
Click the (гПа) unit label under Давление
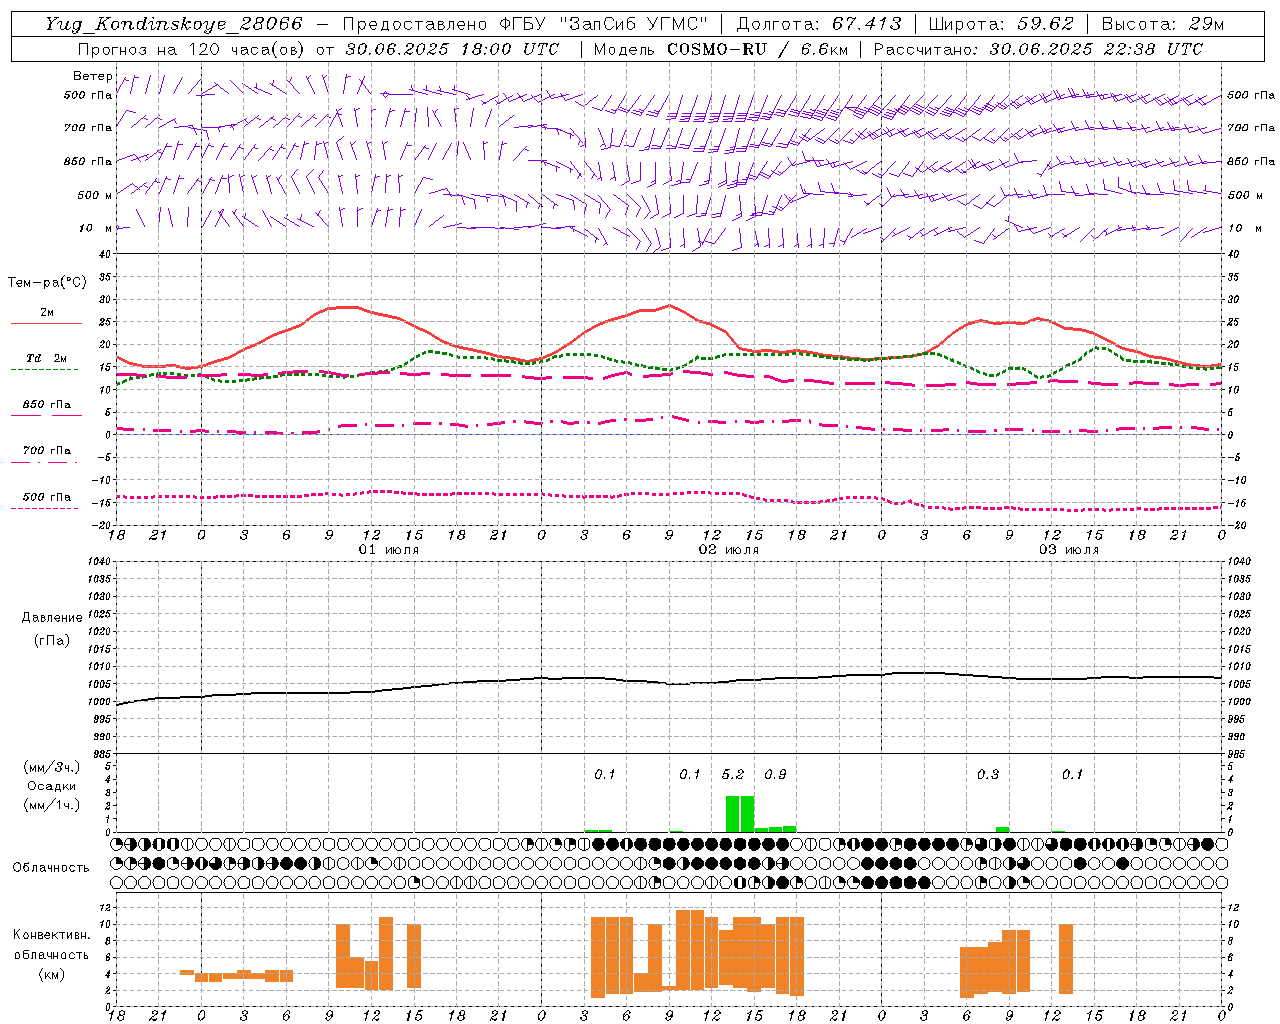pos(52,640)
